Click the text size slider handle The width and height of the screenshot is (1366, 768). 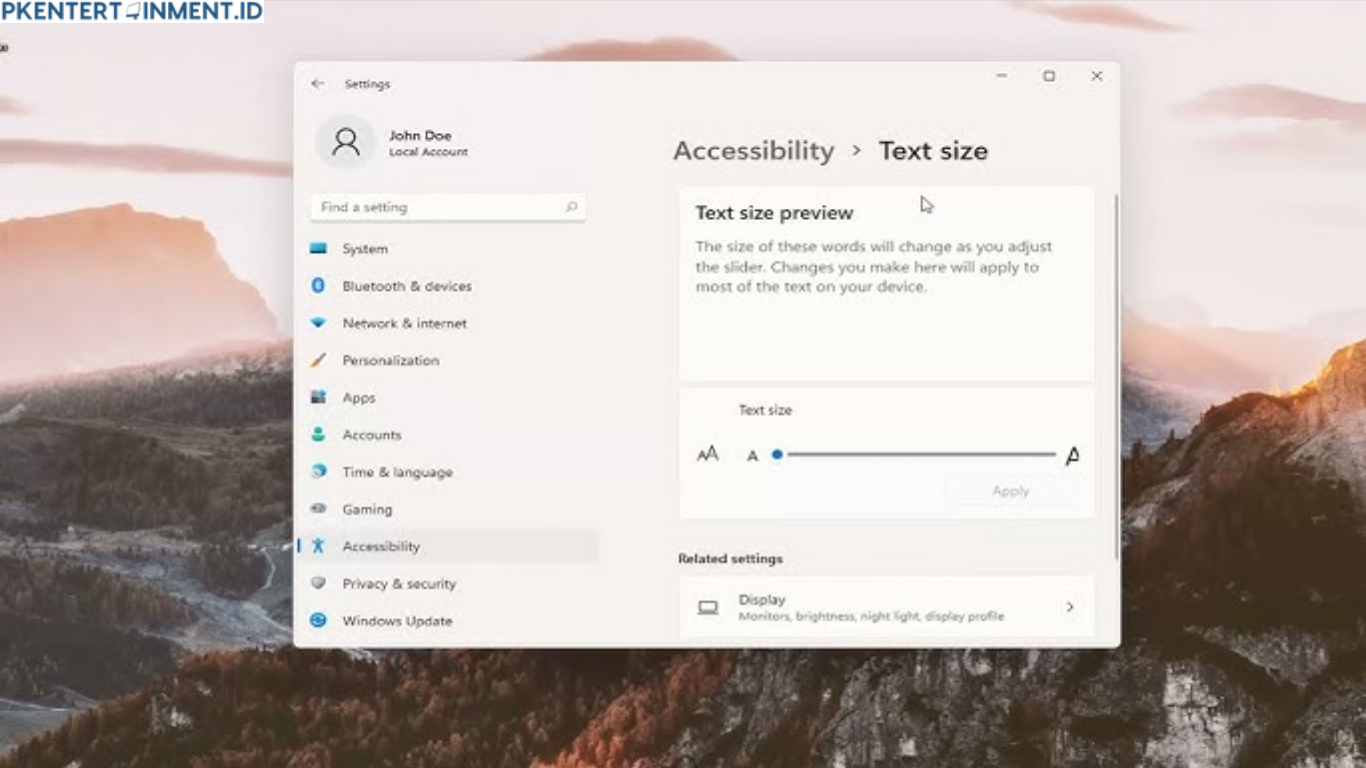click(x=777, y=455)
